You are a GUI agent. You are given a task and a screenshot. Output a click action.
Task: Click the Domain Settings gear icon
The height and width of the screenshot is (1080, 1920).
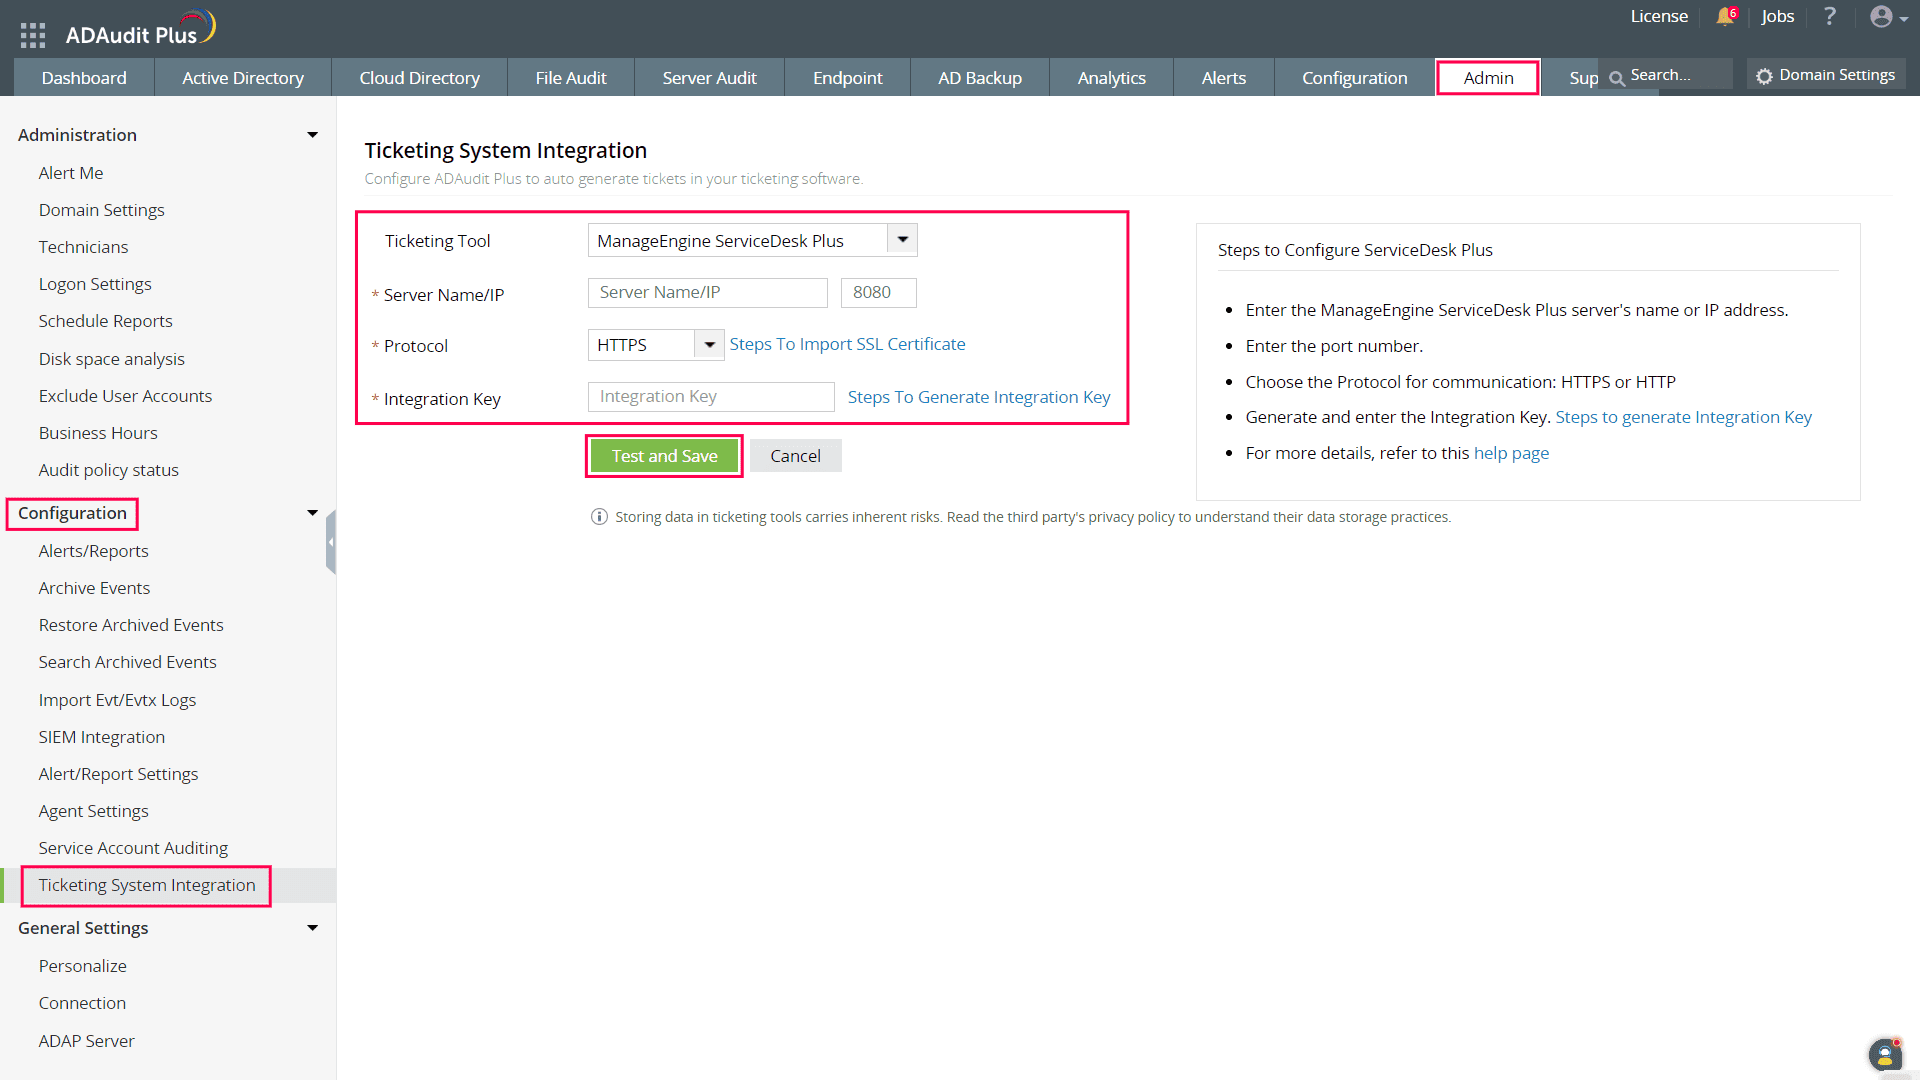click(1764, 76)
